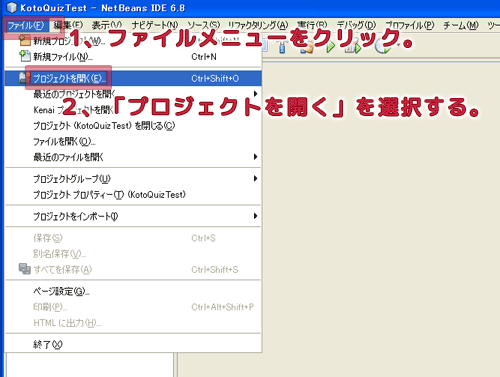Click the disabled 印刷(P)... entry

[x=133, y=307]
